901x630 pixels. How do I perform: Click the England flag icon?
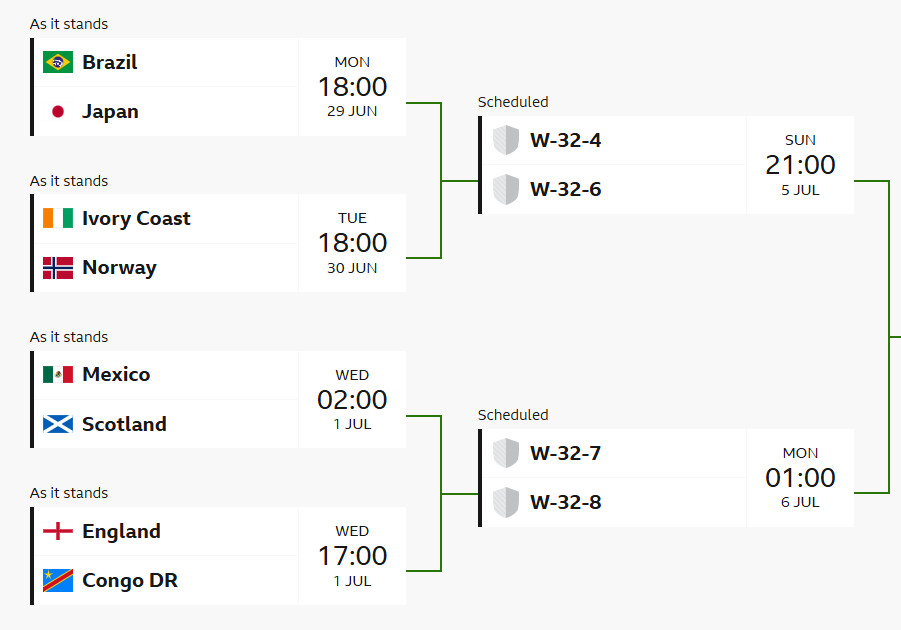tap(58, 531)
